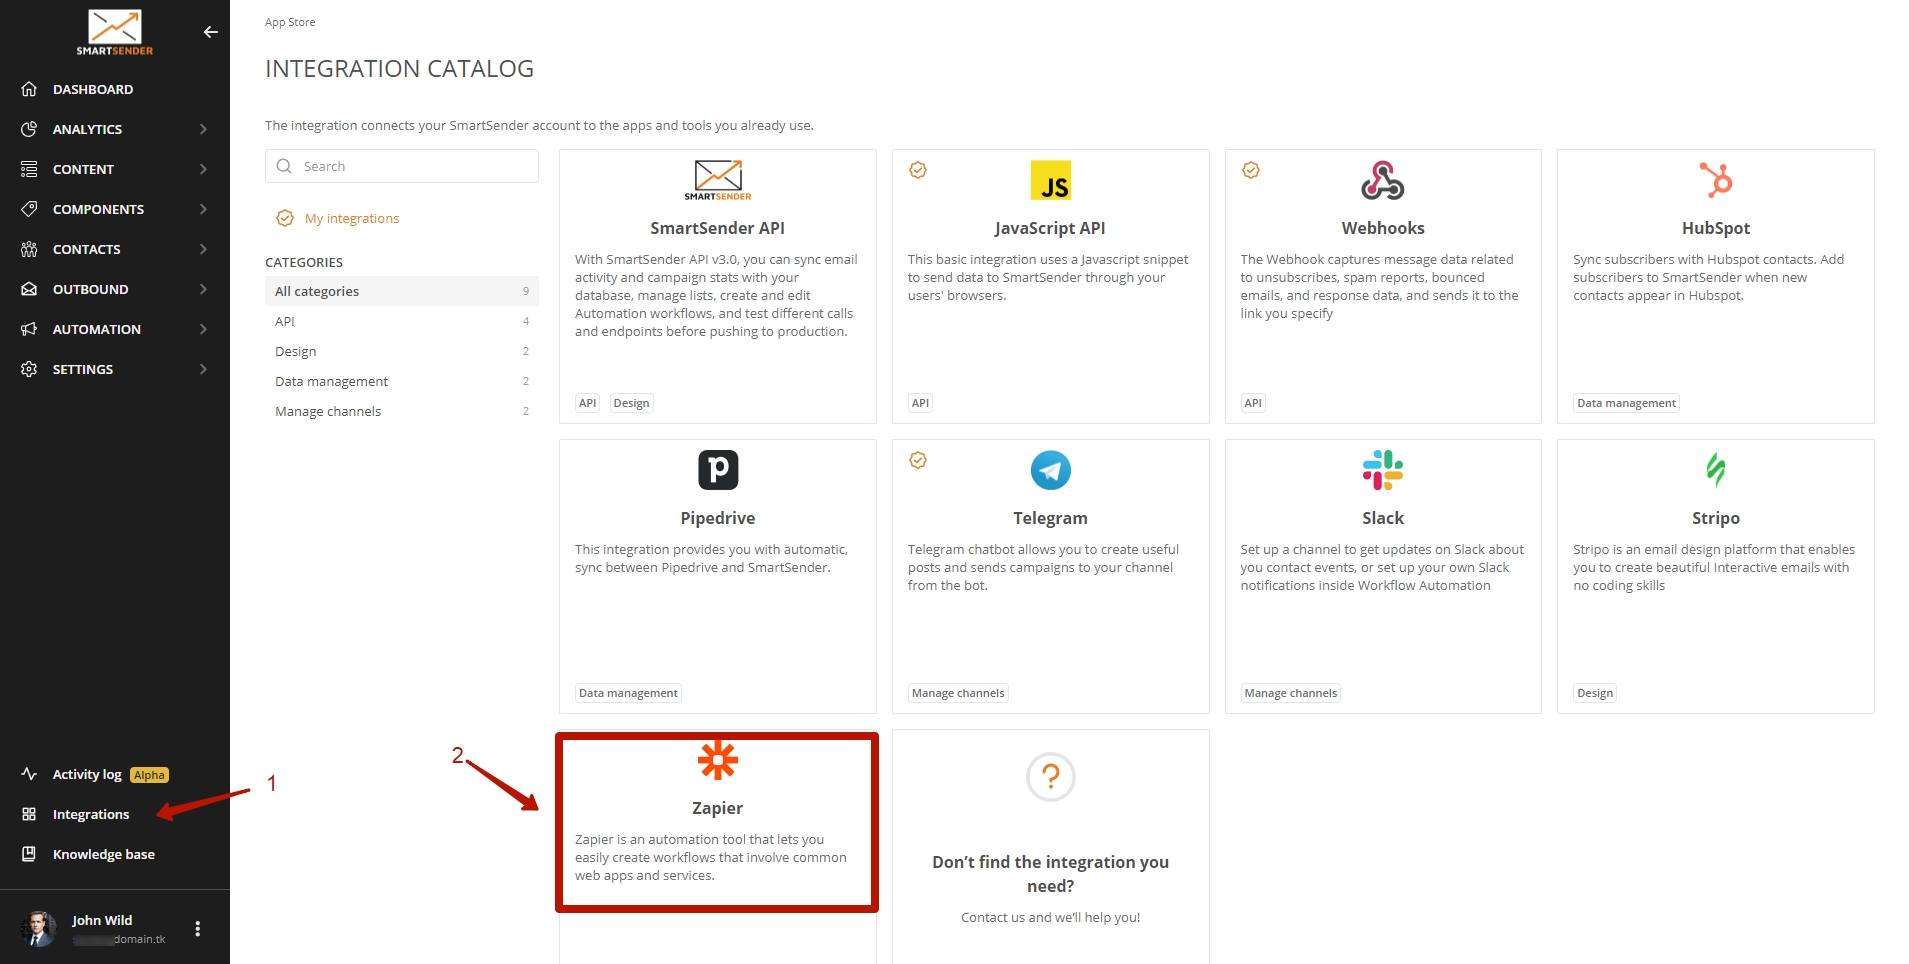The height and width of the screenshot is (964, 1909).
Task: Toggle the My integrations filter
Action: [x=351, y=218]
